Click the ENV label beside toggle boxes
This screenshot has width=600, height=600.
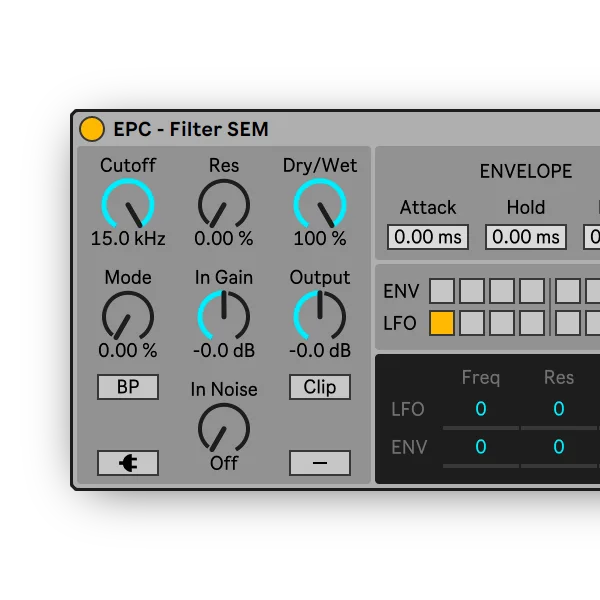(x=401, y=291)
